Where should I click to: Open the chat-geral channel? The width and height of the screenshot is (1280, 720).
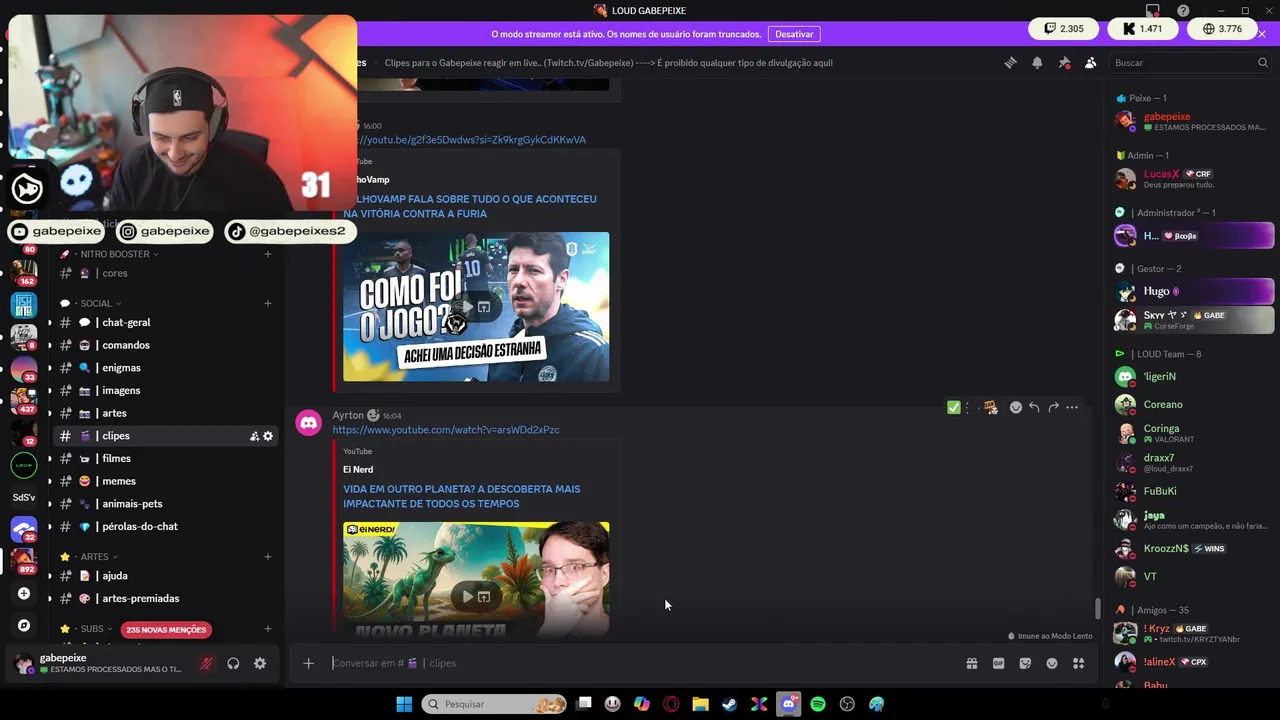(165, 322)
